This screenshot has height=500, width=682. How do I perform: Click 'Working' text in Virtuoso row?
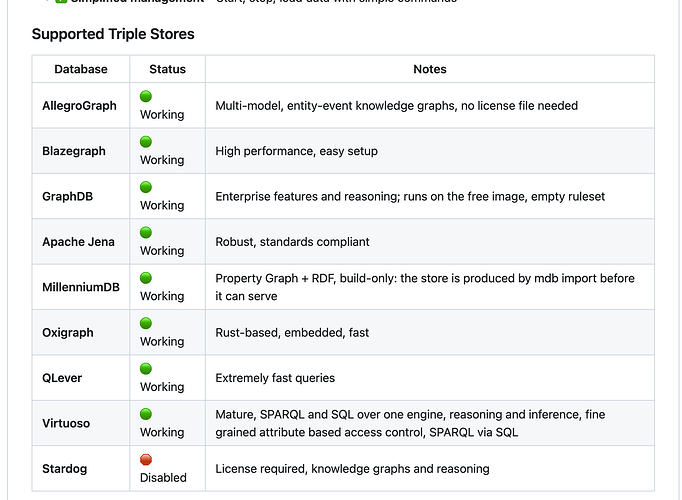pyautogui.click(x=162, y=432)
